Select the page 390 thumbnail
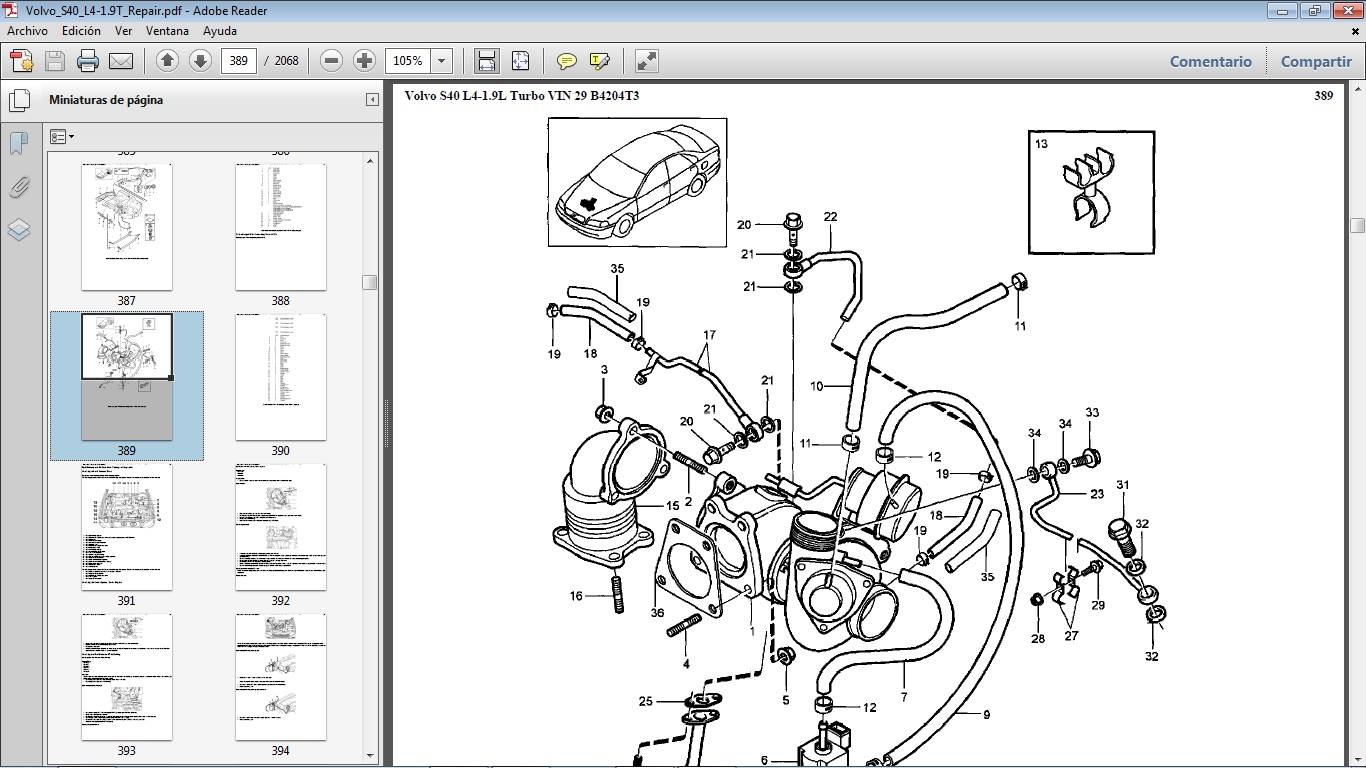The height and width of the screenshot is (768, 1366). 281,377
